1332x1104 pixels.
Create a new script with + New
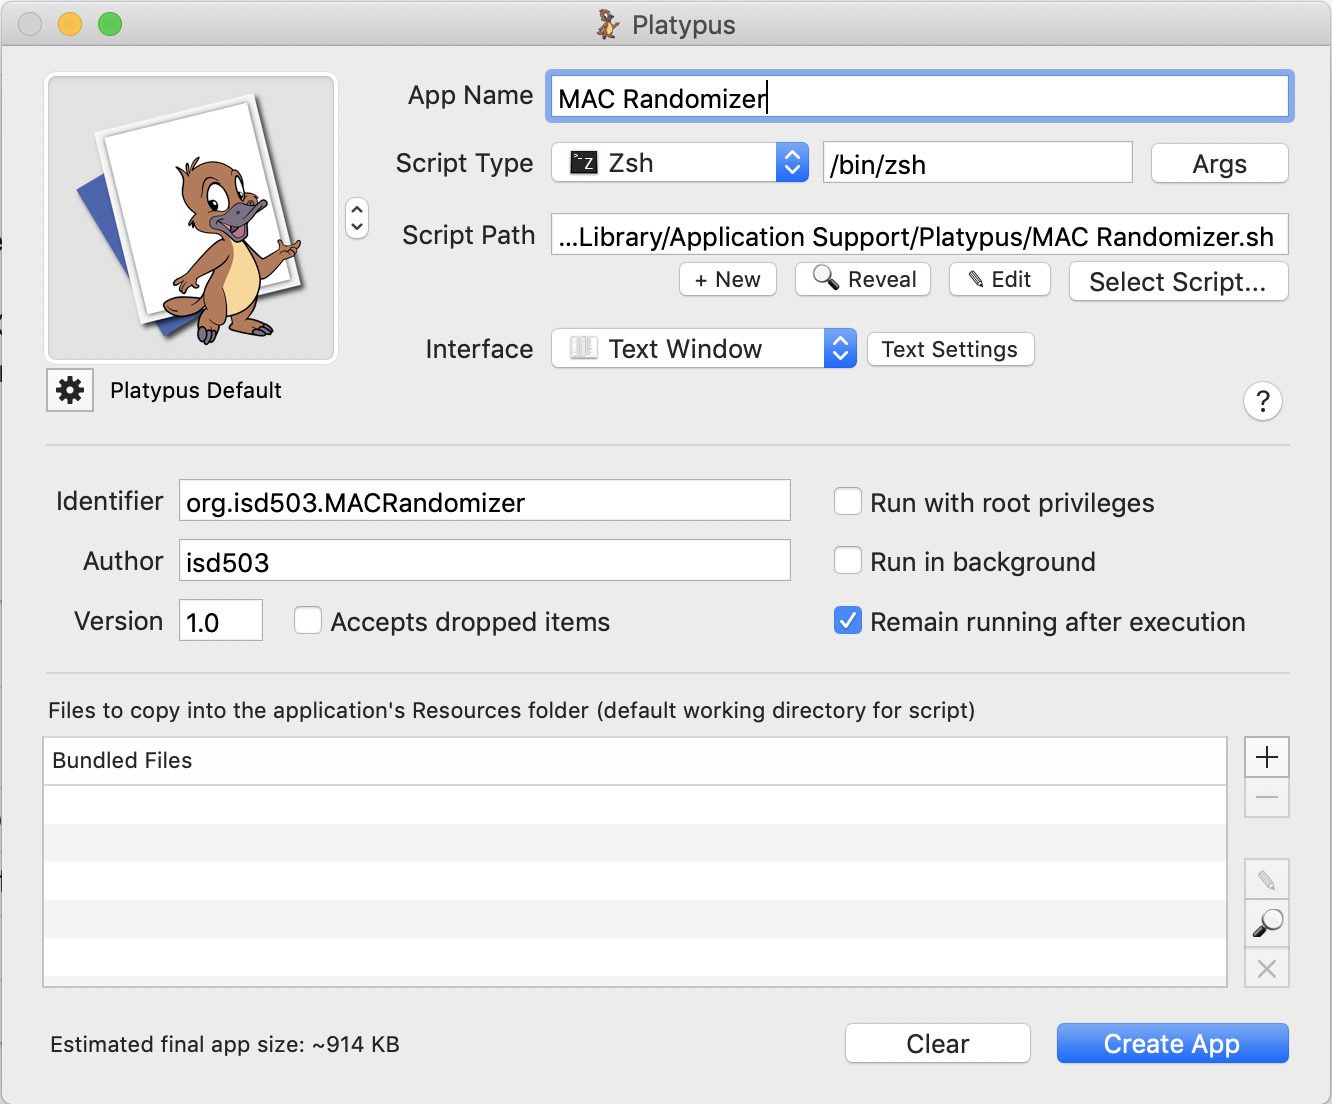click(728, 280)
